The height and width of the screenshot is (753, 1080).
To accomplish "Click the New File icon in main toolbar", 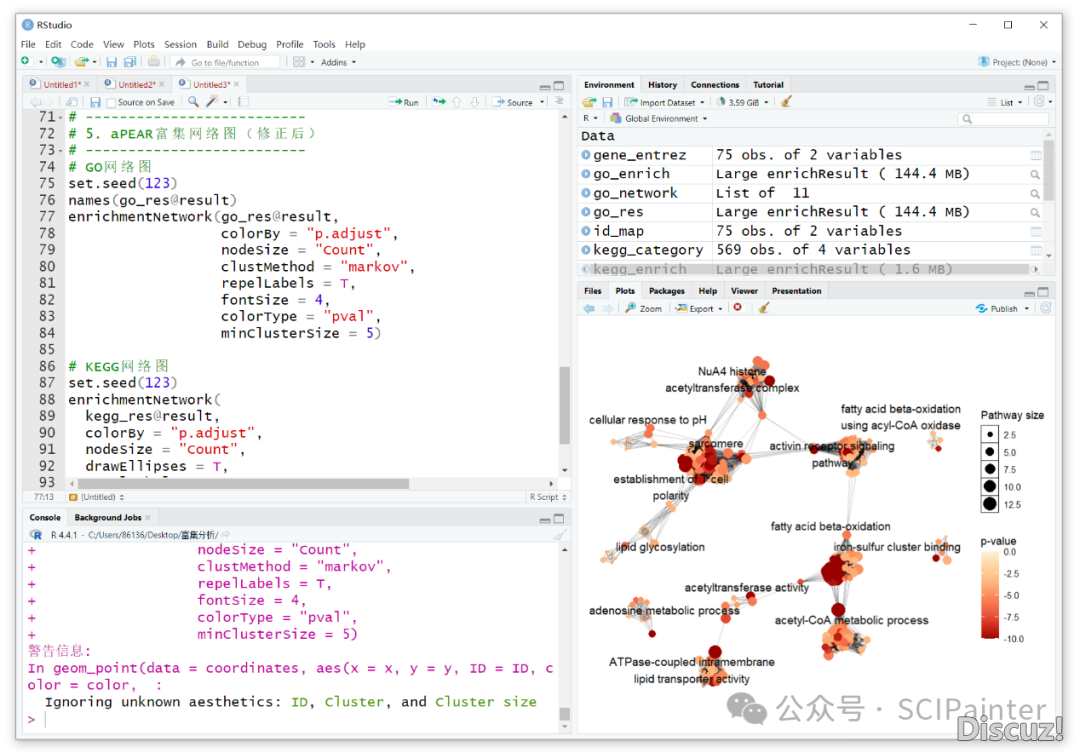I will [25, 62].
